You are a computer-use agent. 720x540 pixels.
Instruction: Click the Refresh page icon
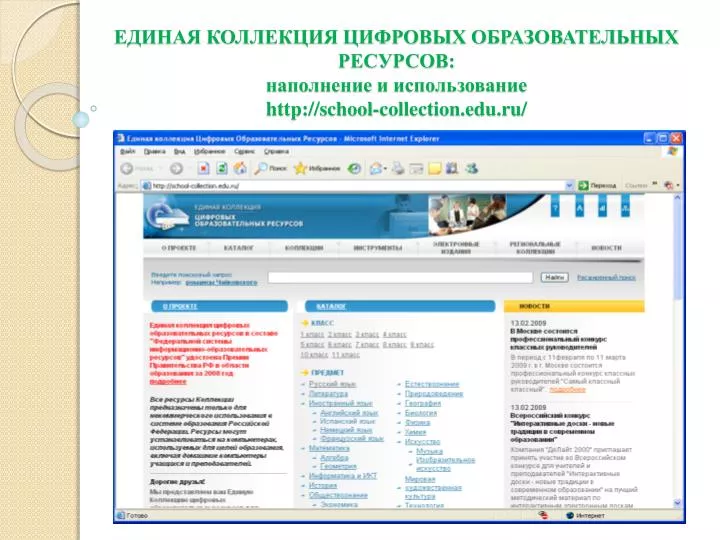222,169
